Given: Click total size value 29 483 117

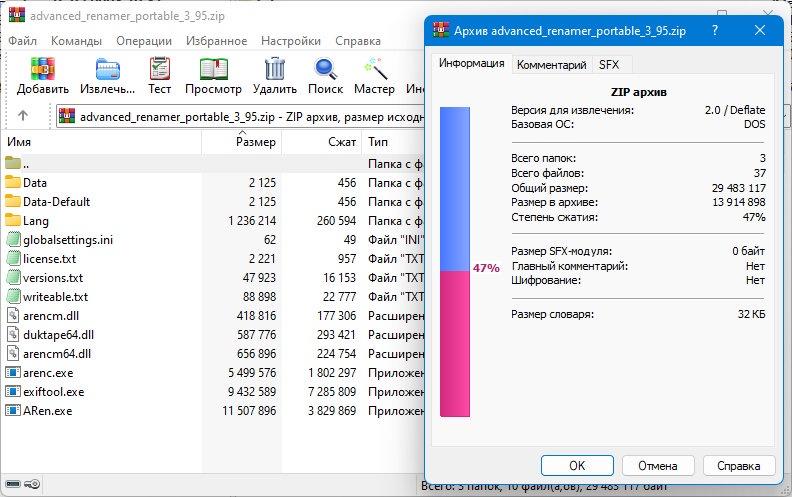Looking at the screenshot, I should (738, 188).
